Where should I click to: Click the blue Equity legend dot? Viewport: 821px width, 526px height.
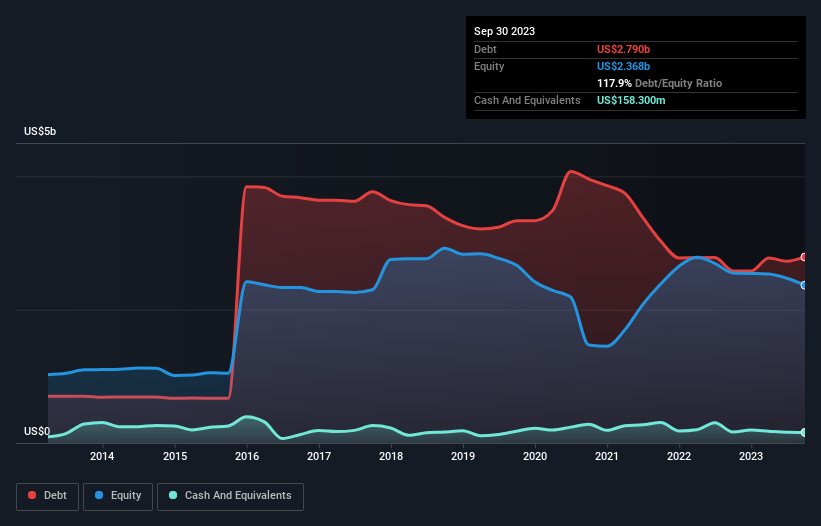(x=99, y=495)
